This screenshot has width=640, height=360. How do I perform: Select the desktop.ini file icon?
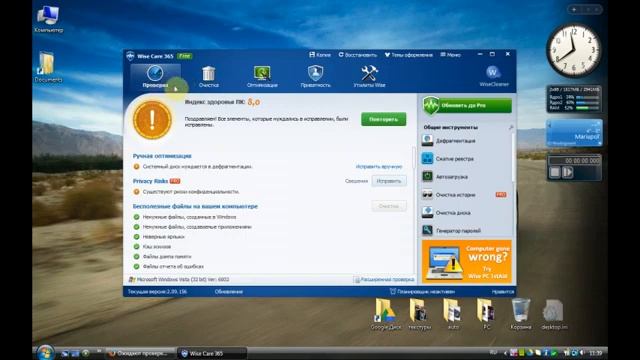point(554,314)
